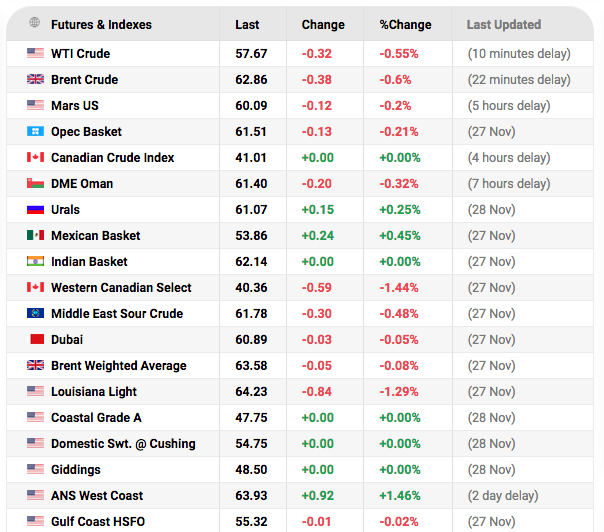Click the flag beside Middle East Sour Crude
This screenshot has width=604, height=532.
click(x=35, y=313)
